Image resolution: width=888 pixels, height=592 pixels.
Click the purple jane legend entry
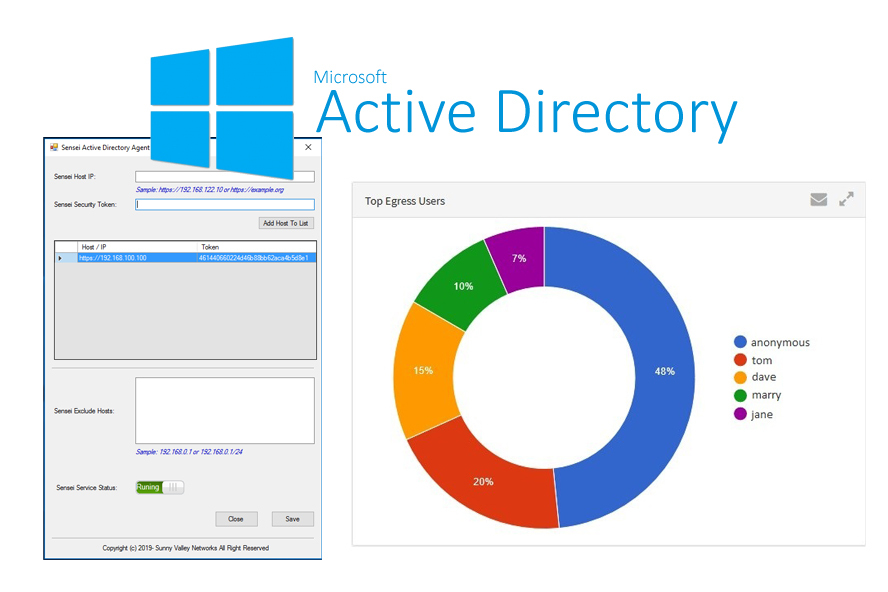pyautogui.click(x=761, y=414)
